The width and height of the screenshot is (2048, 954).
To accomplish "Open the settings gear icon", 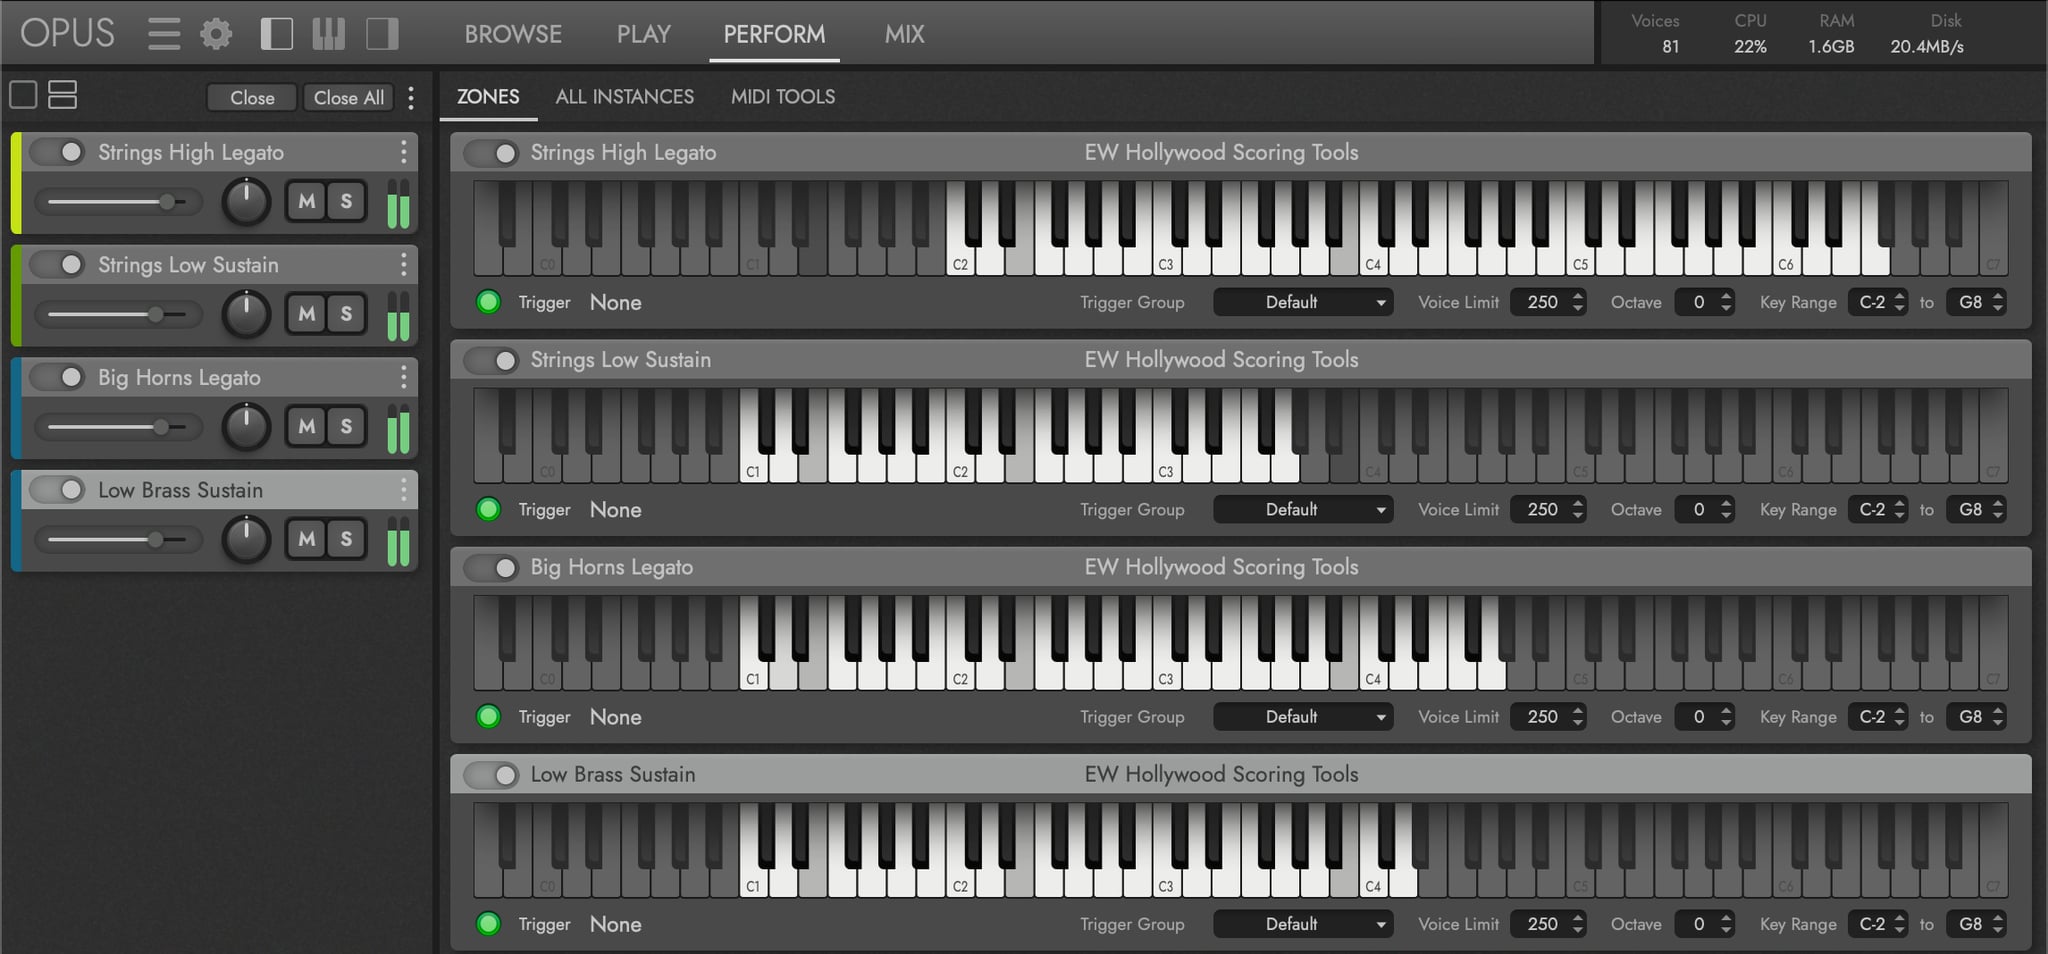I will point(216,34).
